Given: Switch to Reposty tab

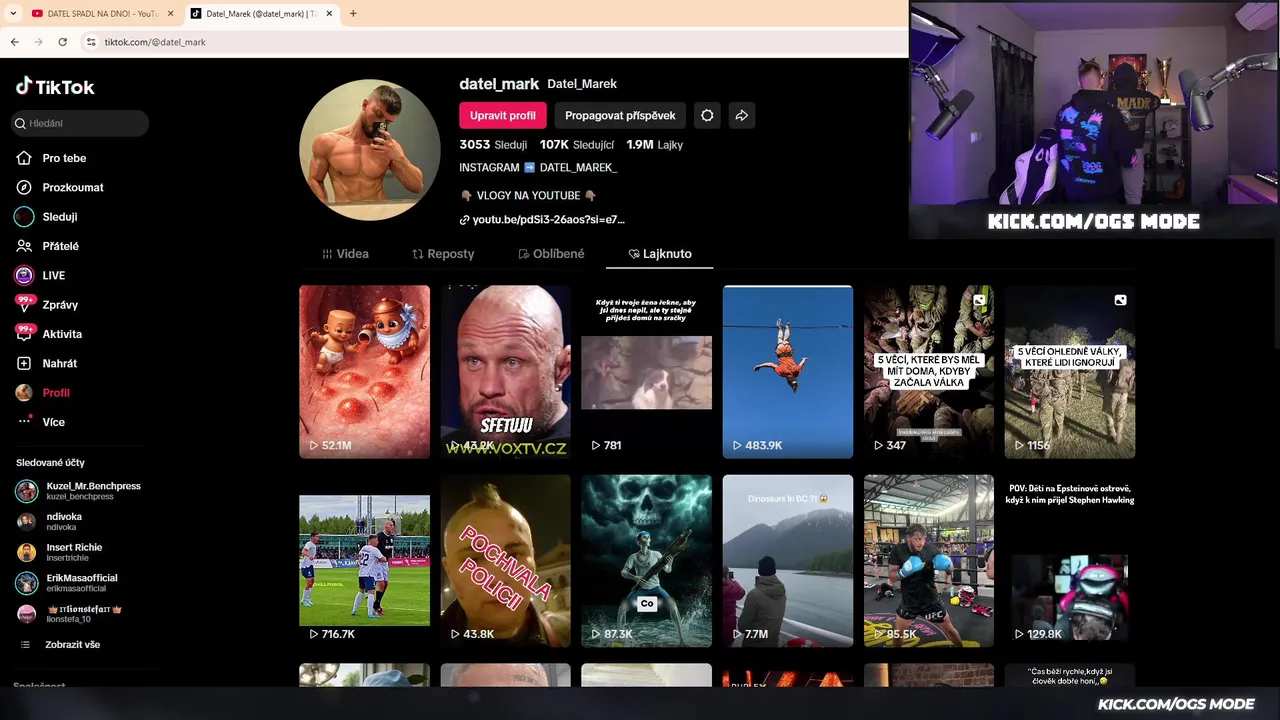Looking at the screenshot, I should [443, 254].
